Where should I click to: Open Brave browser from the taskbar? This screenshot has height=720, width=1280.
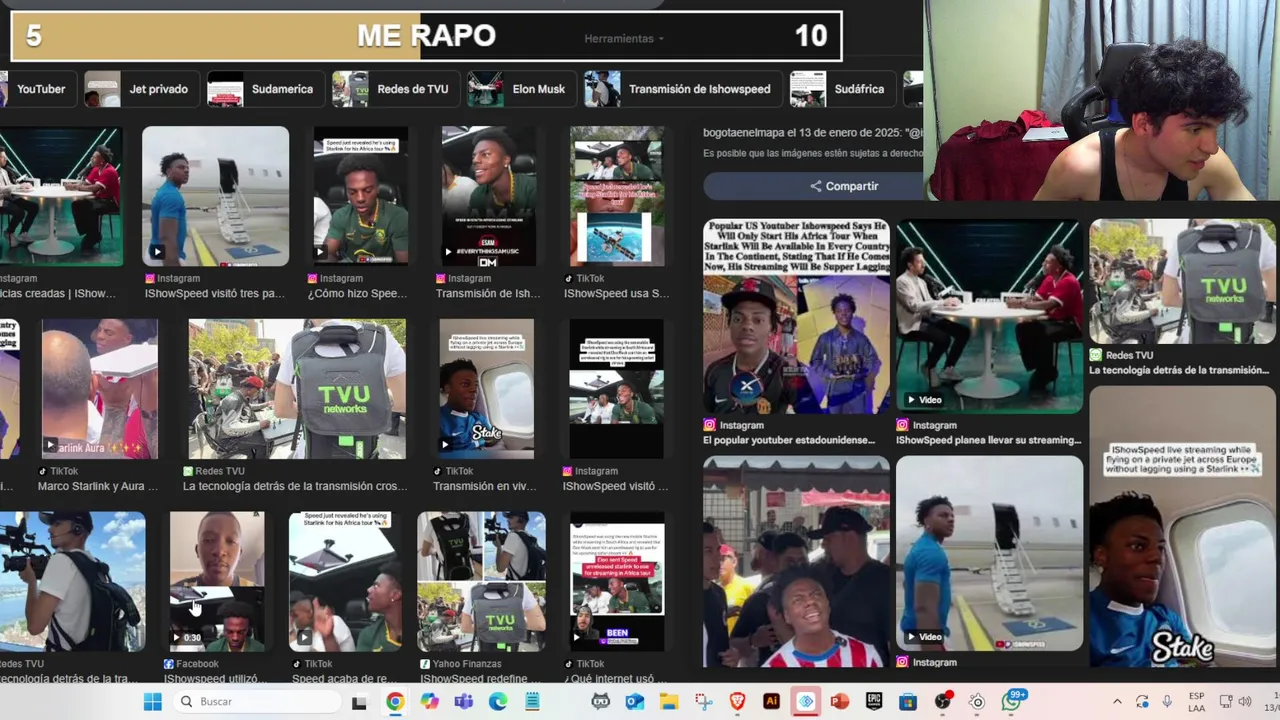(x=737, y=701)
